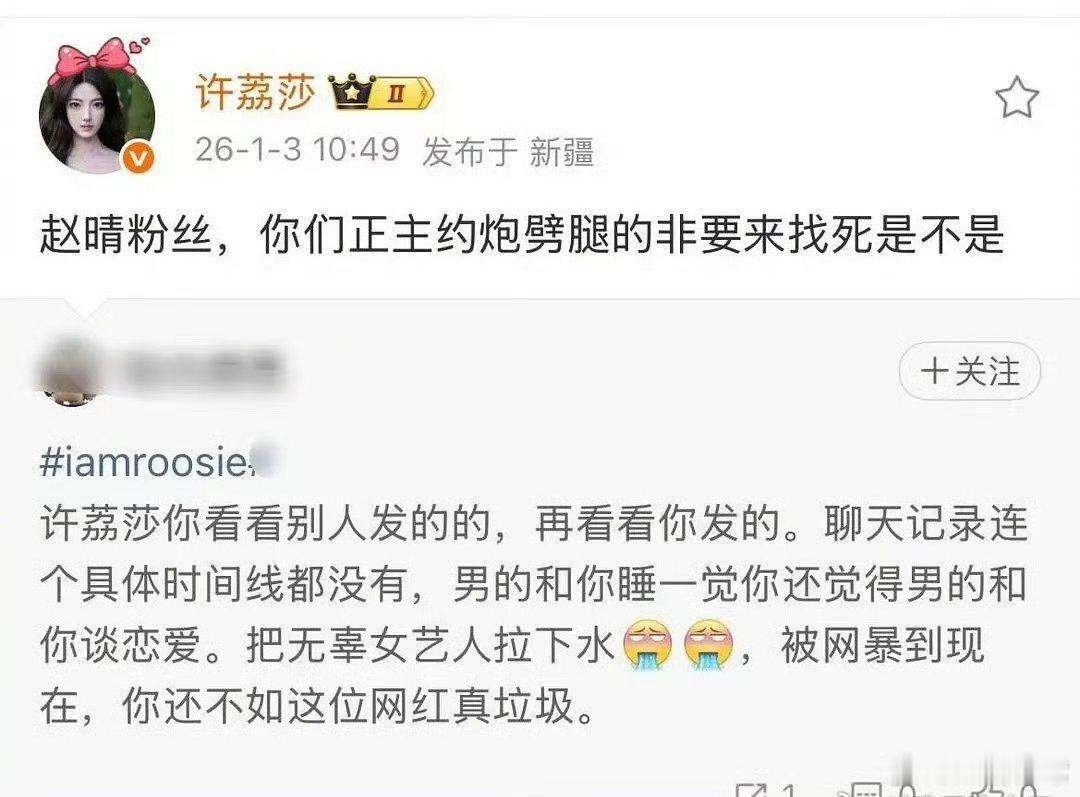Tap the orange V verified badge

coord(139,159)
